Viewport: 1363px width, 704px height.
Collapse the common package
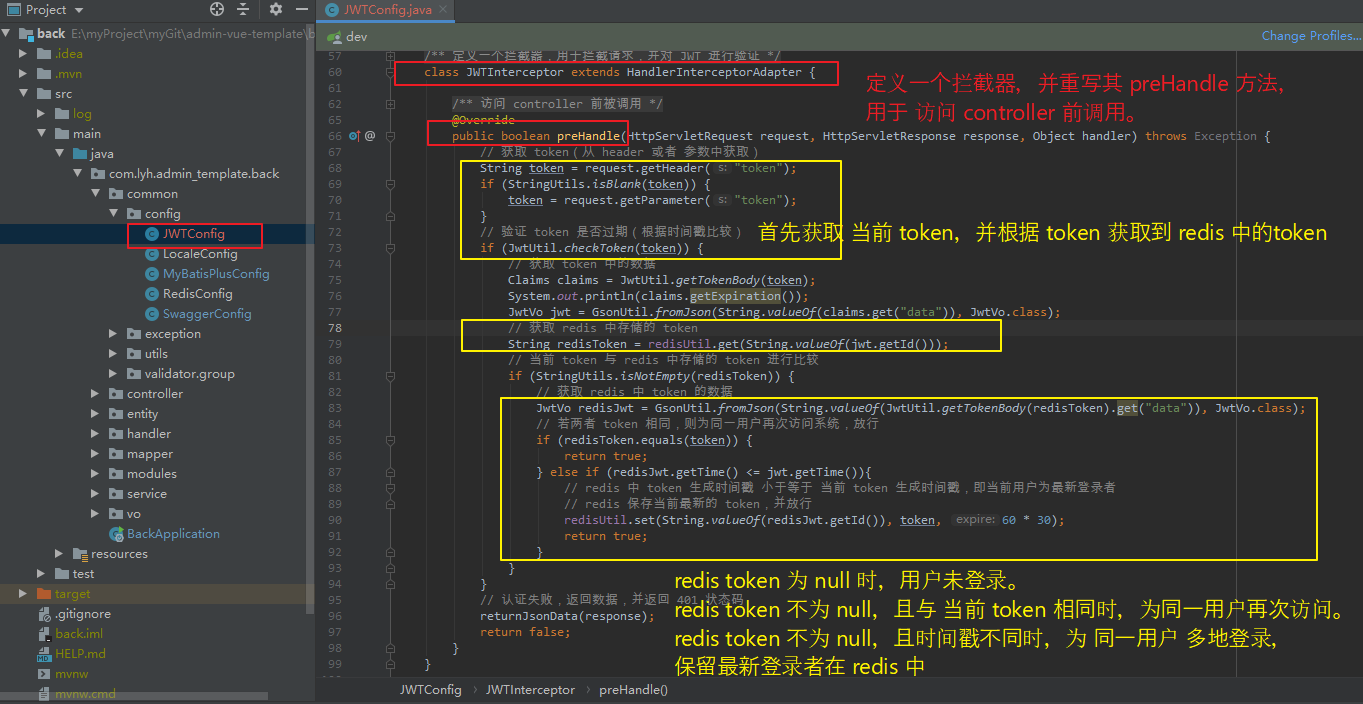tap(96, 193)
